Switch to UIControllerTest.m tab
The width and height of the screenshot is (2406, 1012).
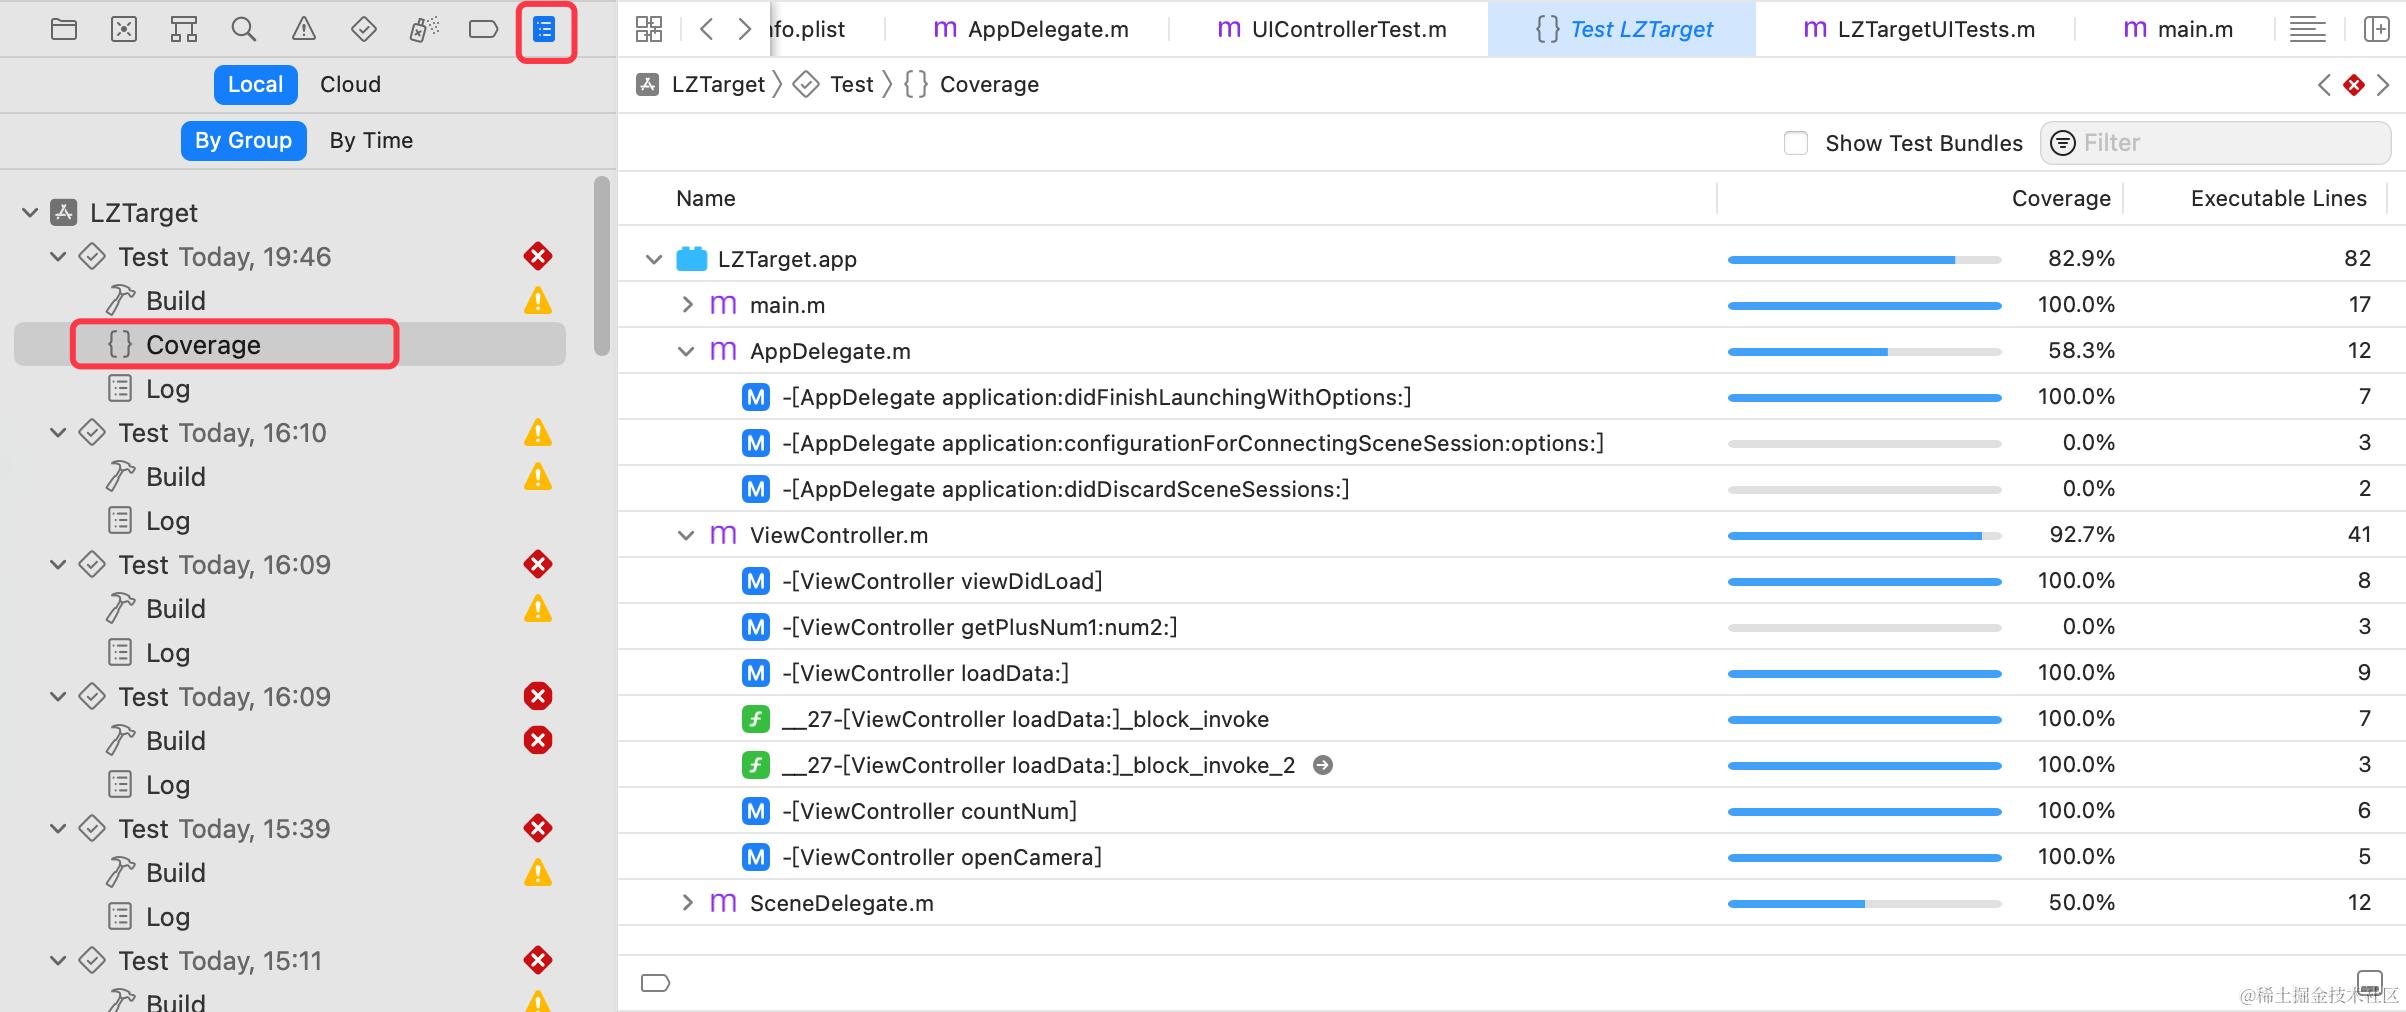click(1331, 29)
